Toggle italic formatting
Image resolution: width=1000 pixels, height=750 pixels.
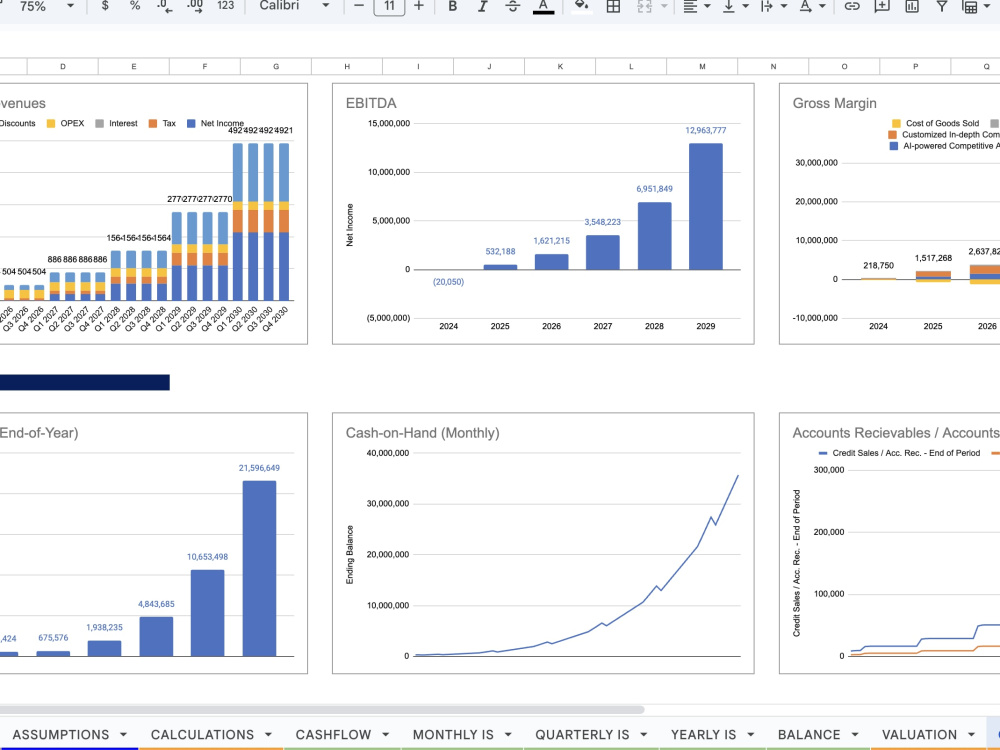point(482,6)
